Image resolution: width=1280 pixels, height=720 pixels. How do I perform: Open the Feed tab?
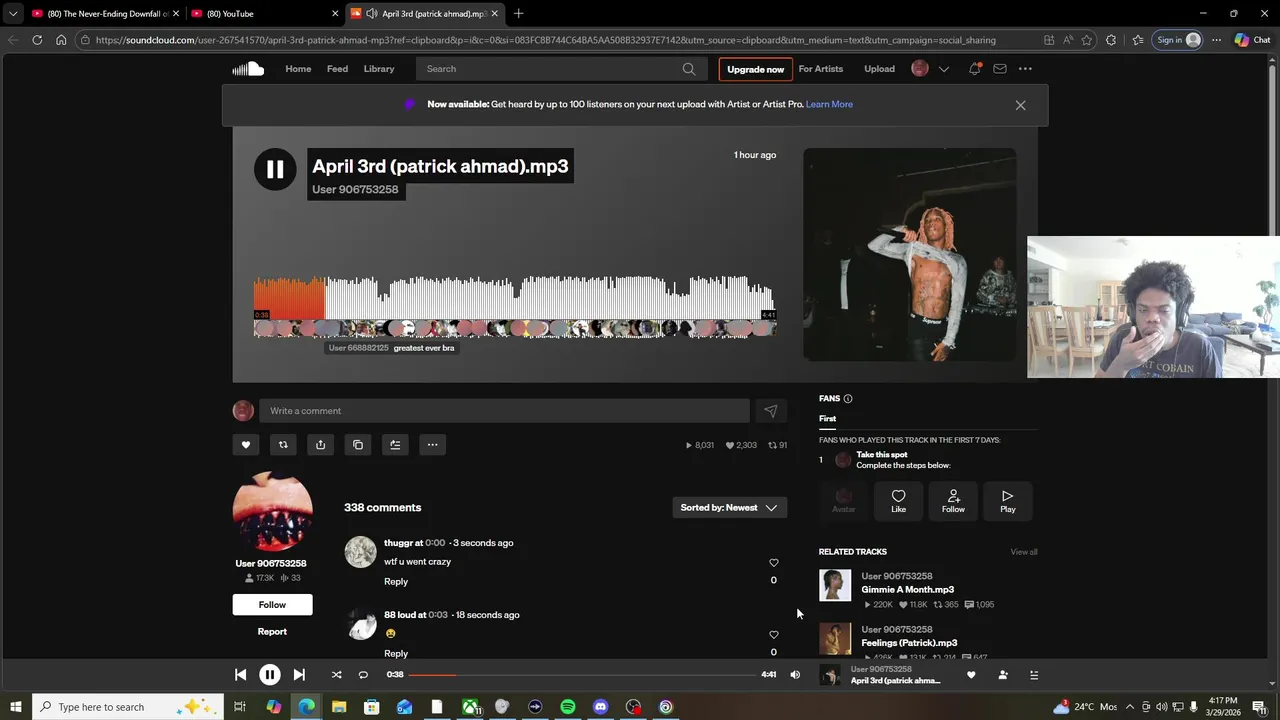pos(337,69)
